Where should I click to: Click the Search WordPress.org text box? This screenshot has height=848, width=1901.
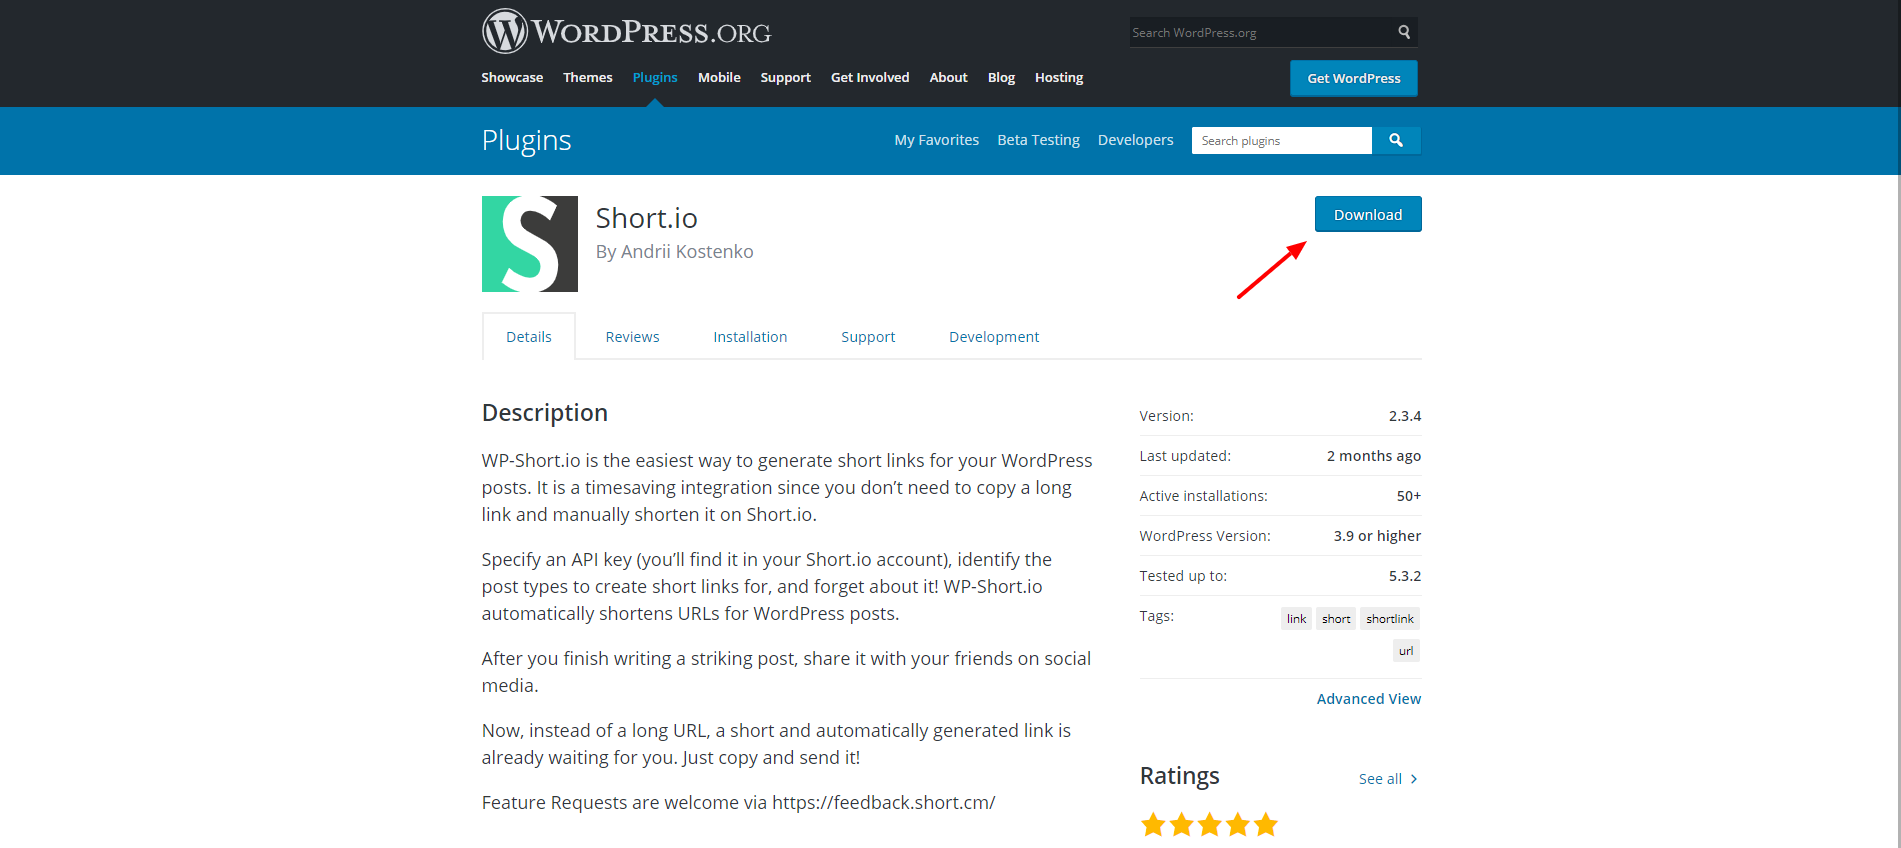point(1260,33)
